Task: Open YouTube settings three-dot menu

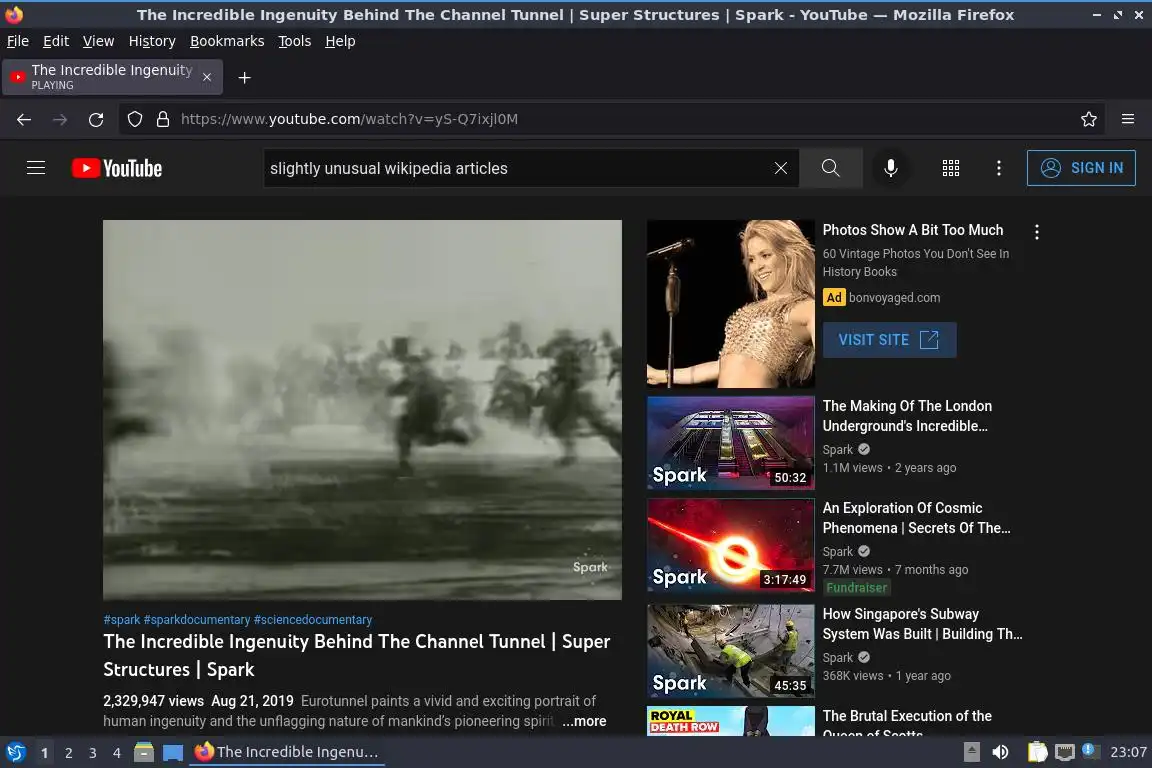Action: (998, 168)
